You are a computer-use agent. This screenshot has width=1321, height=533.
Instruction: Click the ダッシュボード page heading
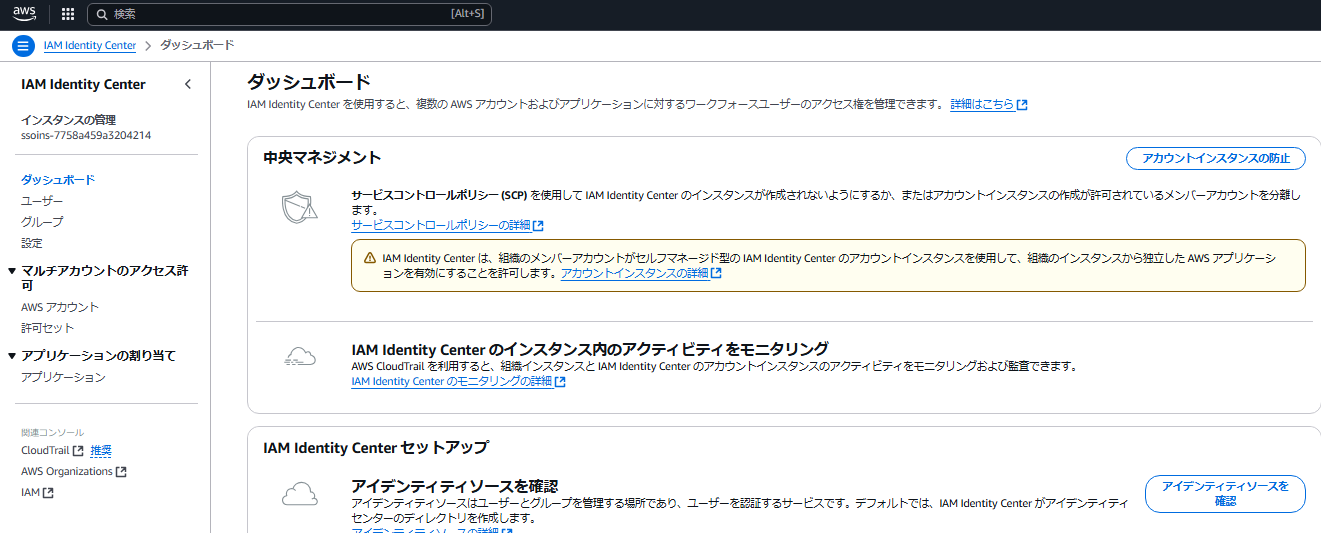tap(309, 82)
